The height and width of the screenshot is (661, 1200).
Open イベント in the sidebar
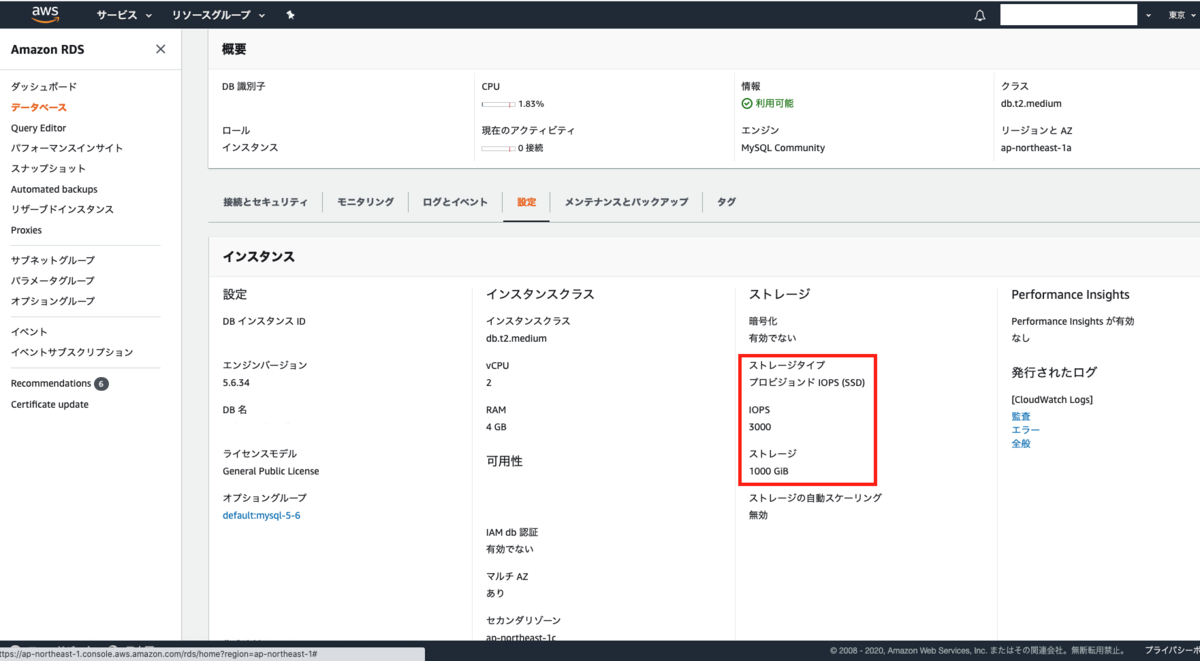pos(29,332)
